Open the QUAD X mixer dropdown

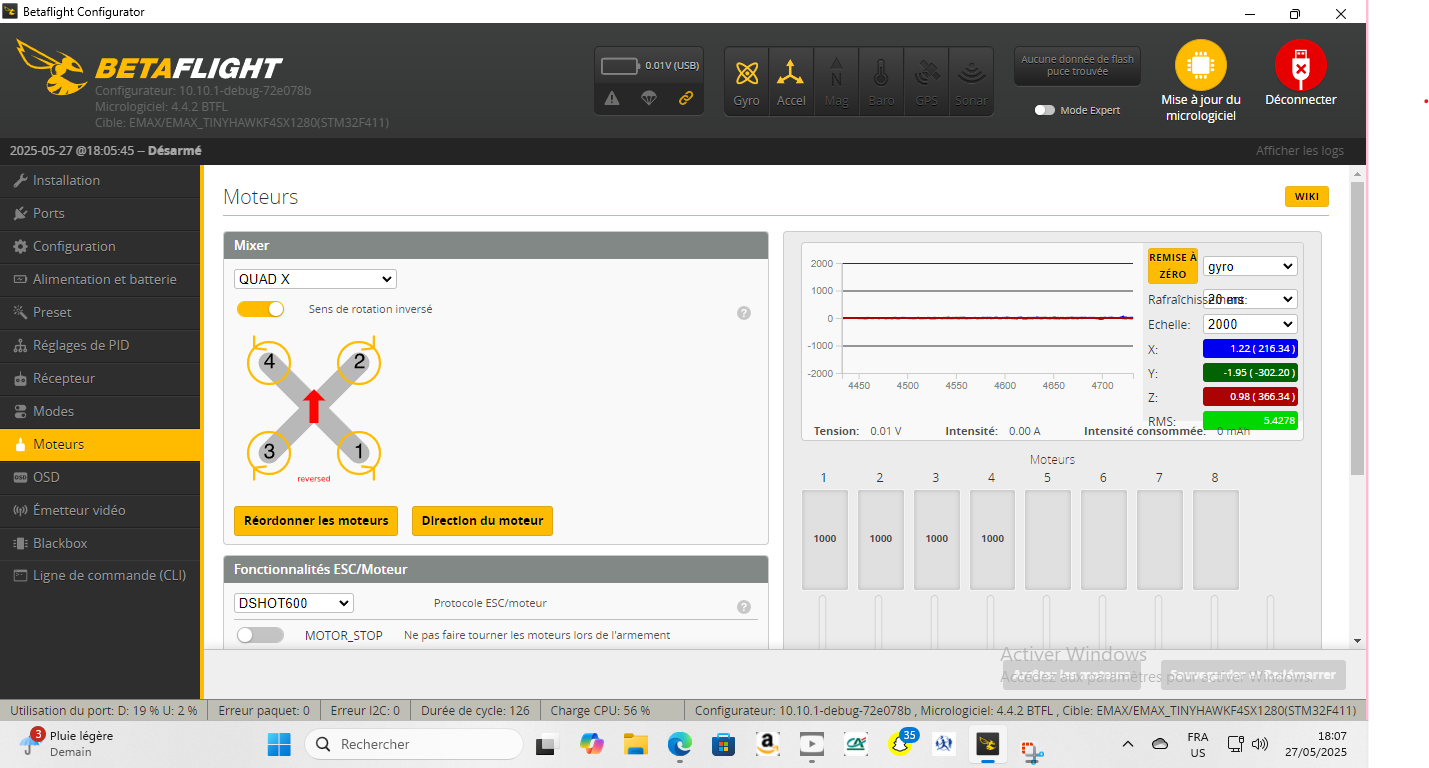[x=315, y=279]
